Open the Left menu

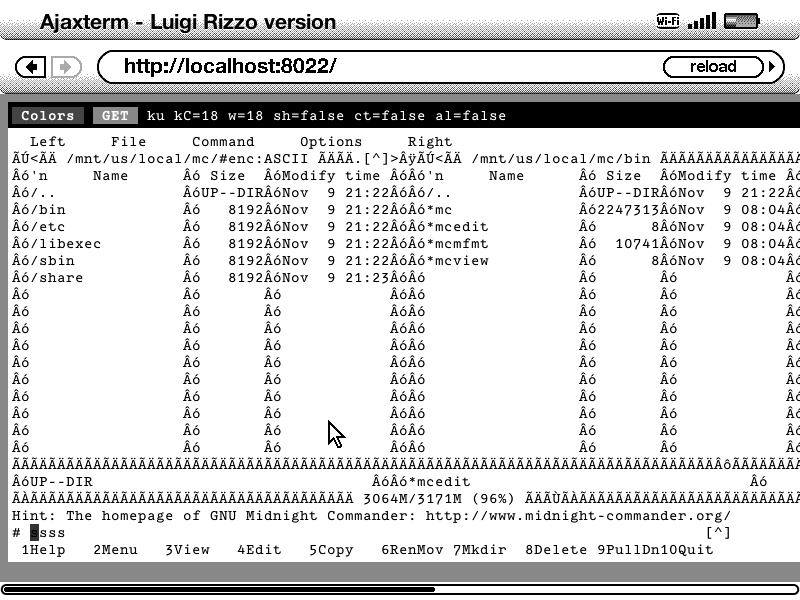[47, 142]
